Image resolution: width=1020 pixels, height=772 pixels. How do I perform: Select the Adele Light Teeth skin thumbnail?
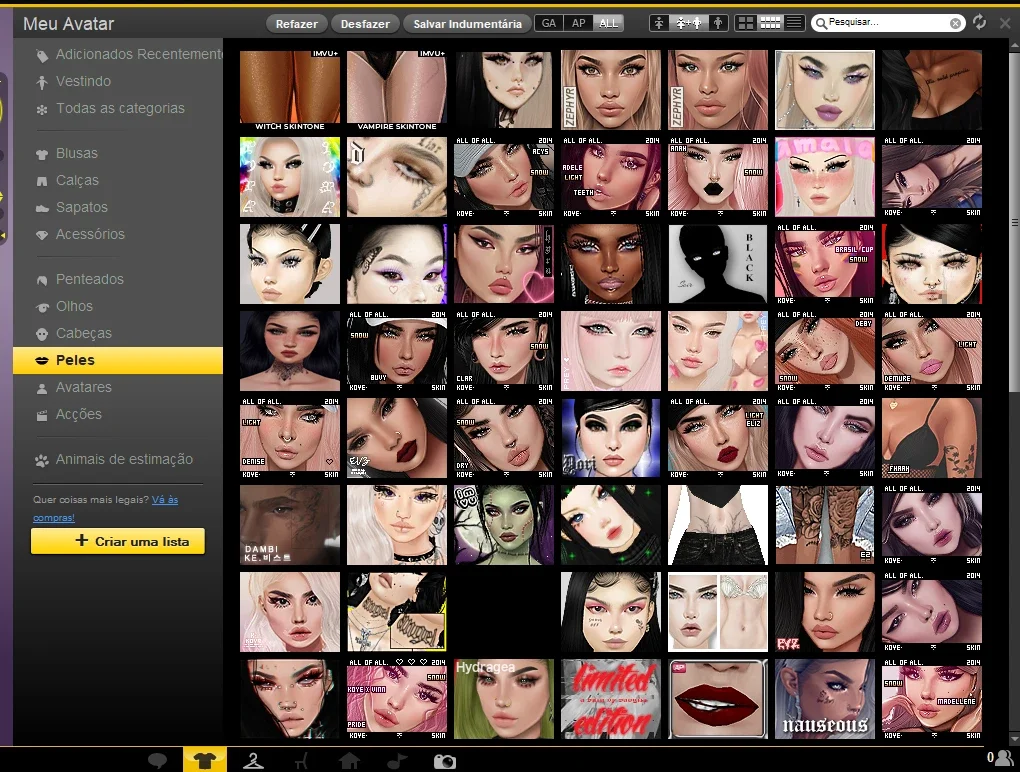[x=611, y=177]
